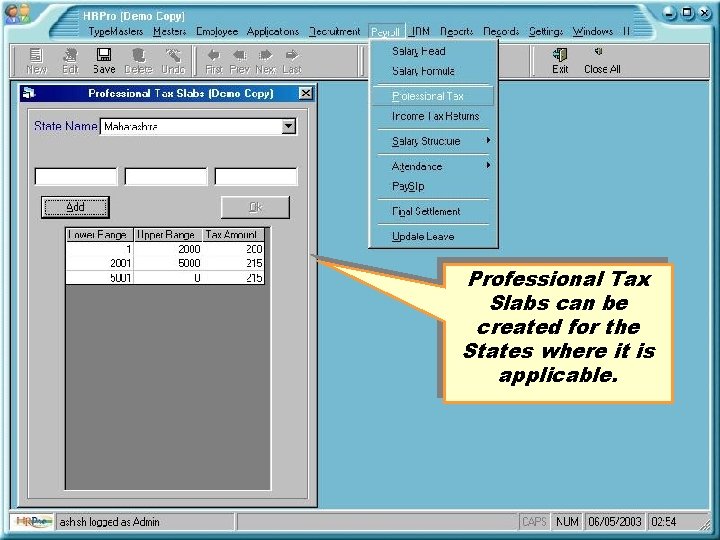Click the Undo toolbar icon

pyautogui.click(x=173, y=61)
